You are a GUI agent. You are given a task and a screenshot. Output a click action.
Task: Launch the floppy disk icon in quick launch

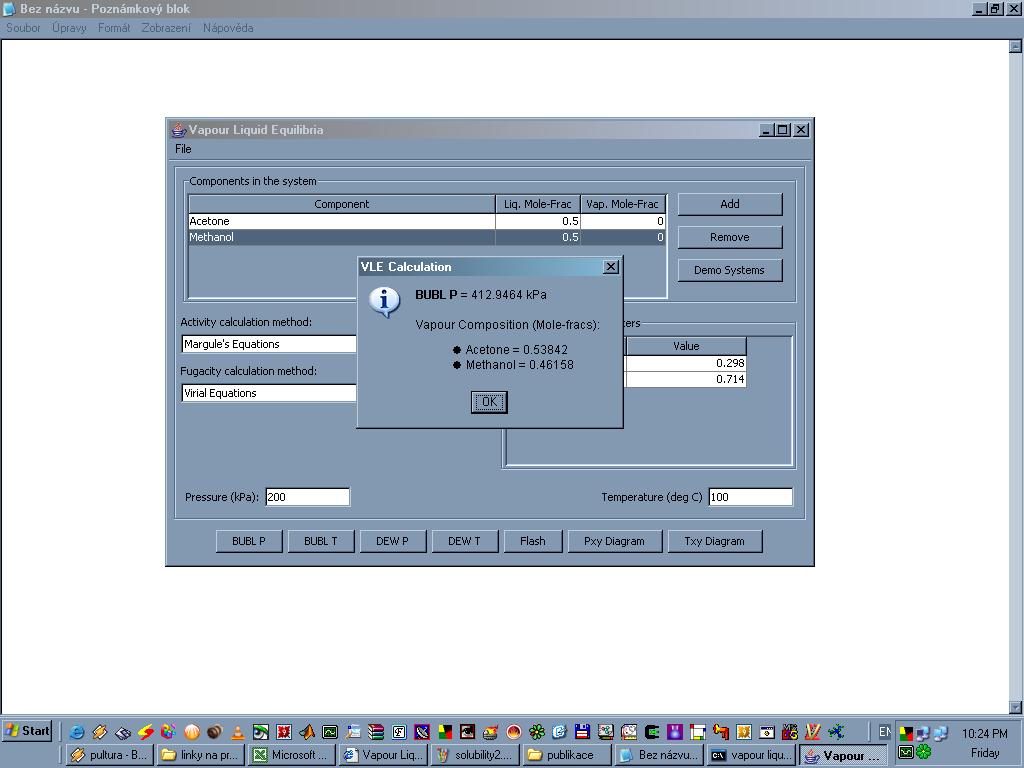[583, 731]
